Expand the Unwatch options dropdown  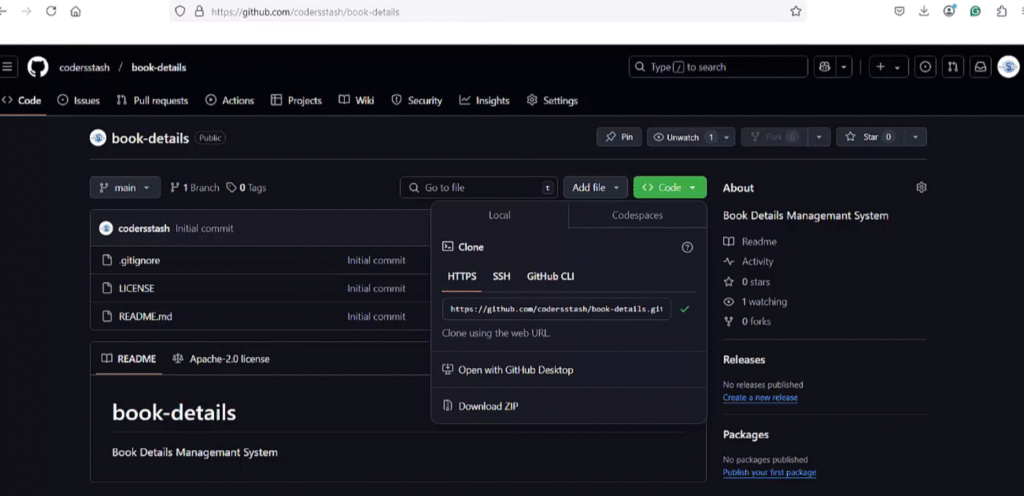[x=727, y=137]
